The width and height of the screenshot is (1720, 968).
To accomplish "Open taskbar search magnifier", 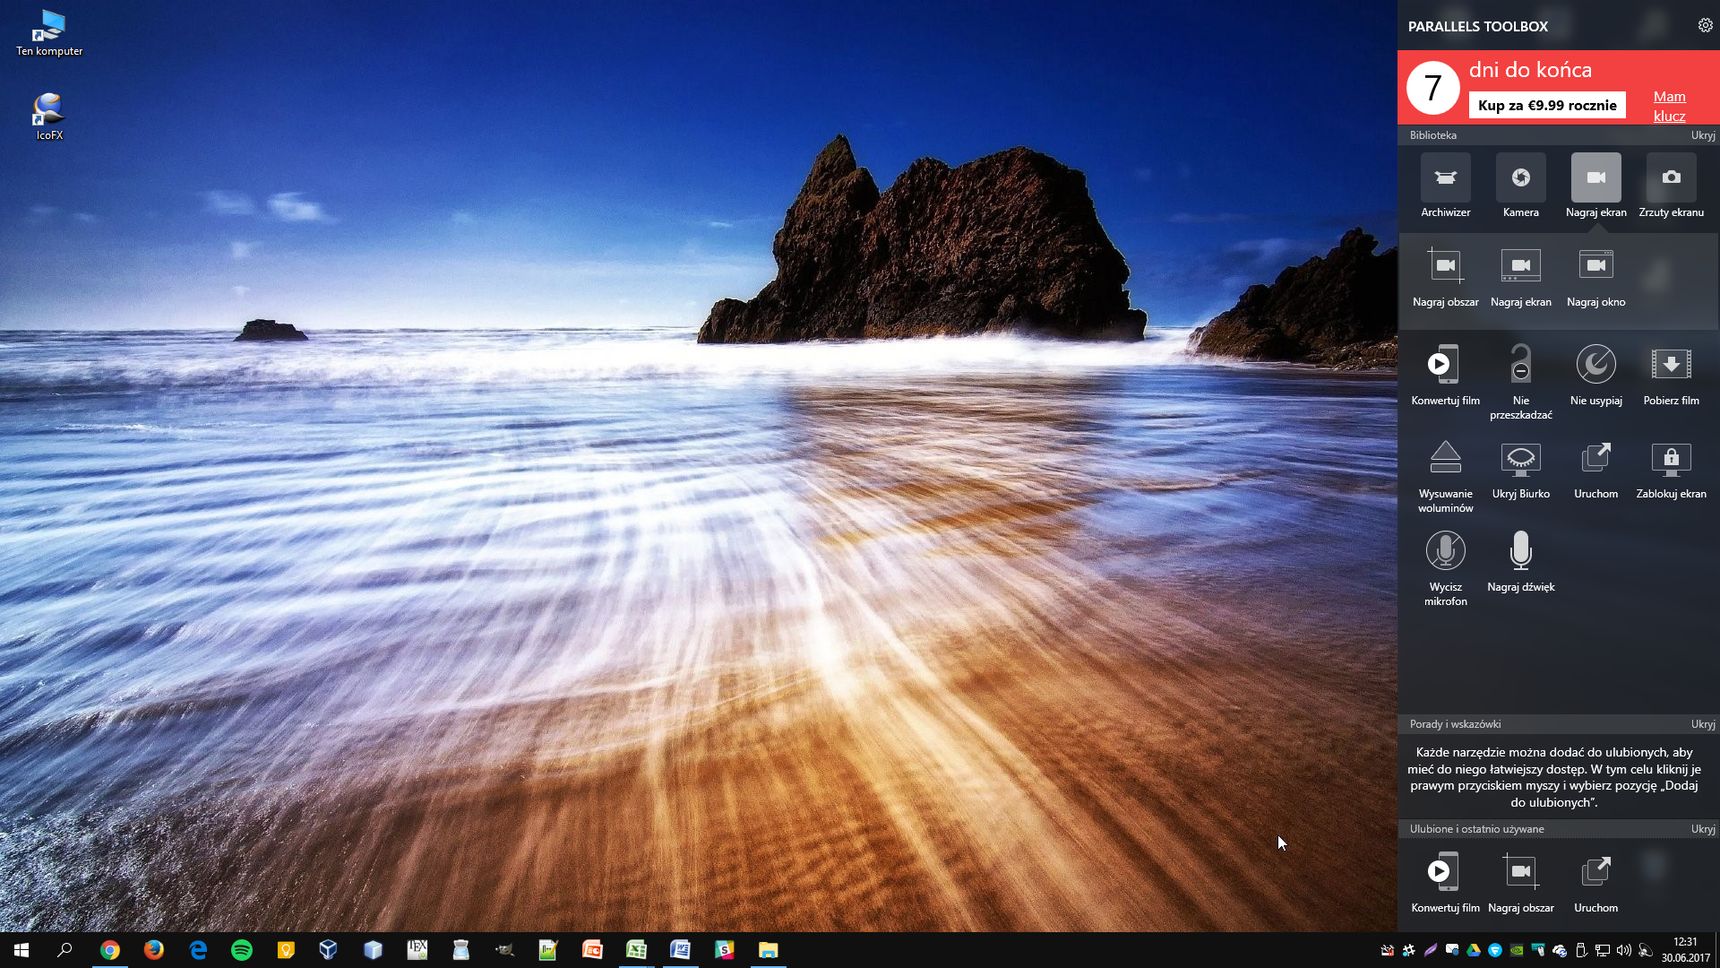I will 65,950.
